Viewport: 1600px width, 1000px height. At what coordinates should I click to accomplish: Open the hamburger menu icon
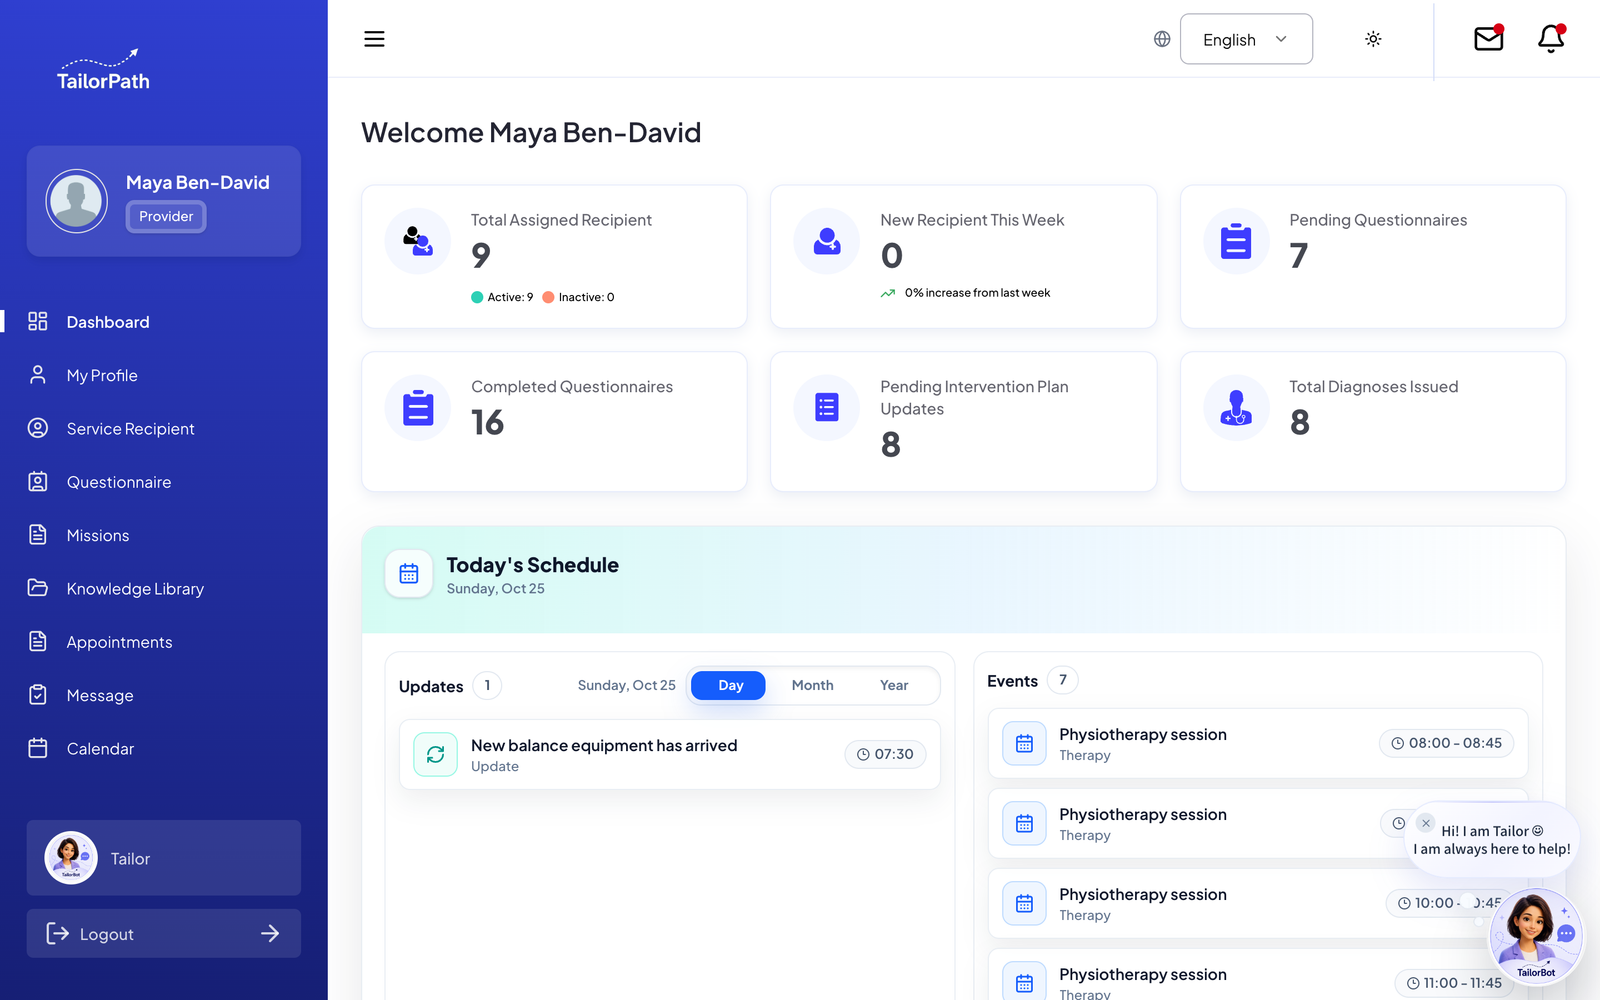[374, 39]
